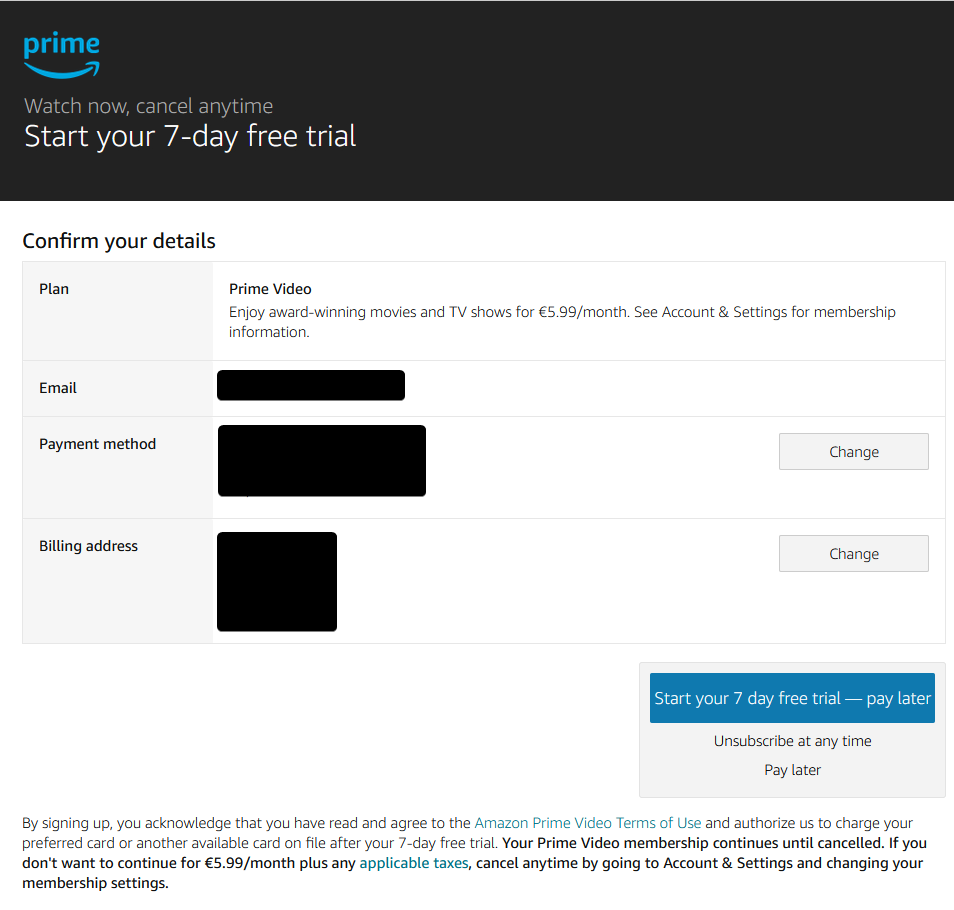The image size is (954, 910).
Task: Click the 'Billing address' row label
Action: [x=88, y=546]
